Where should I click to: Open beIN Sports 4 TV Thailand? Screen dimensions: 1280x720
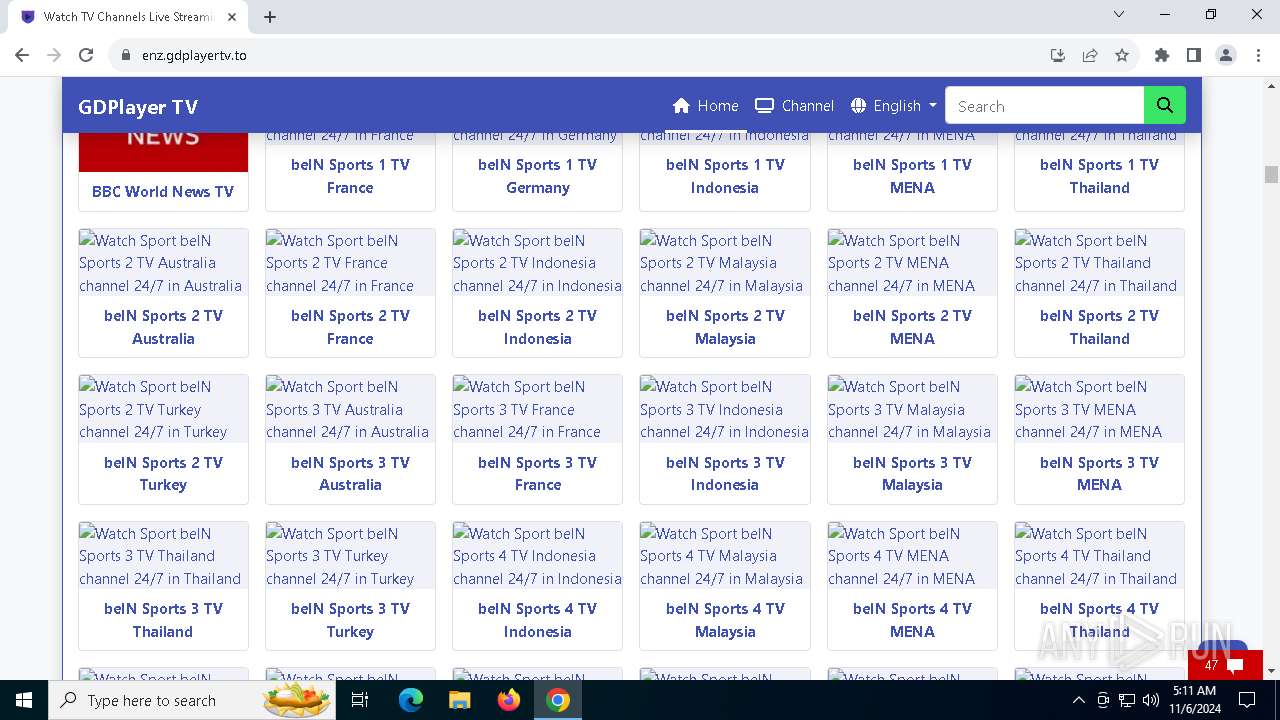(1099, 620)
